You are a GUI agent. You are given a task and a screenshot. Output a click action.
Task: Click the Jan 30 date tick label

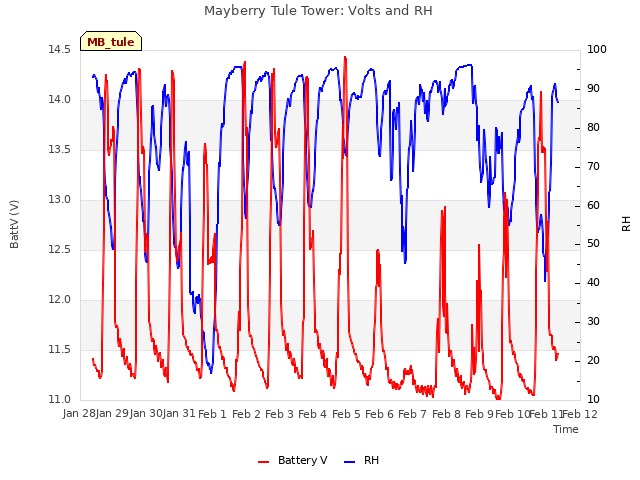pyautogui.click(x=146, y=414)
